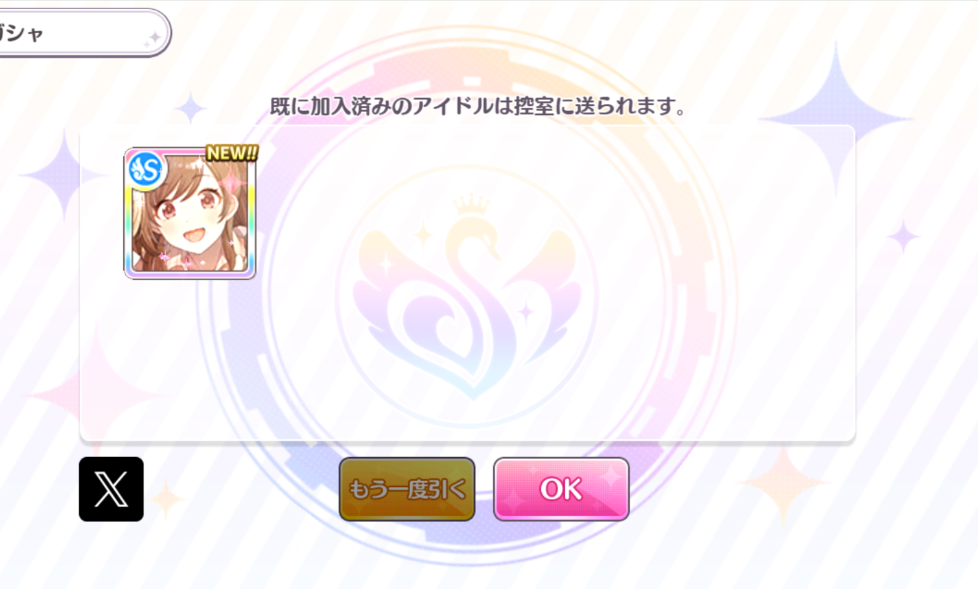
Task: Share the gacha result on X
Action: tap(111, 489)
